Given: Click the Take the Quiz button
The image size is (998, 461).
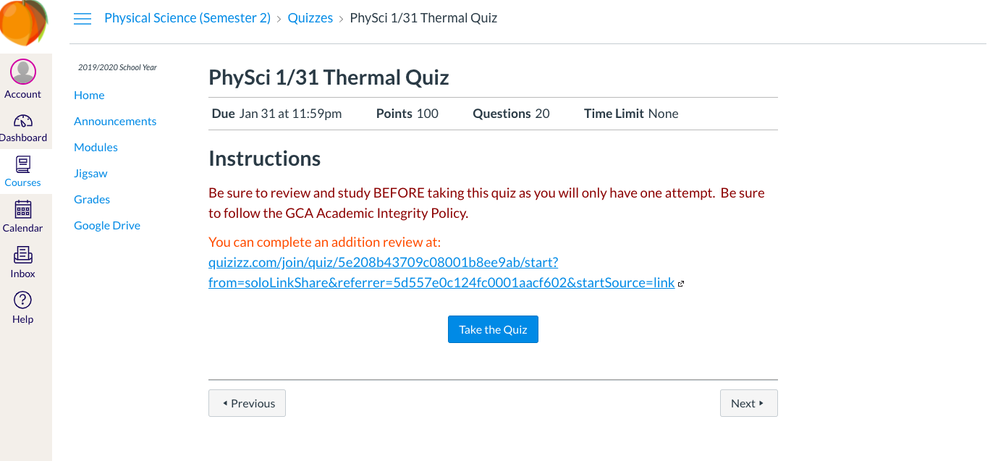Looking at the screenshot, I should pyautogui.click(x=493, y=329).
